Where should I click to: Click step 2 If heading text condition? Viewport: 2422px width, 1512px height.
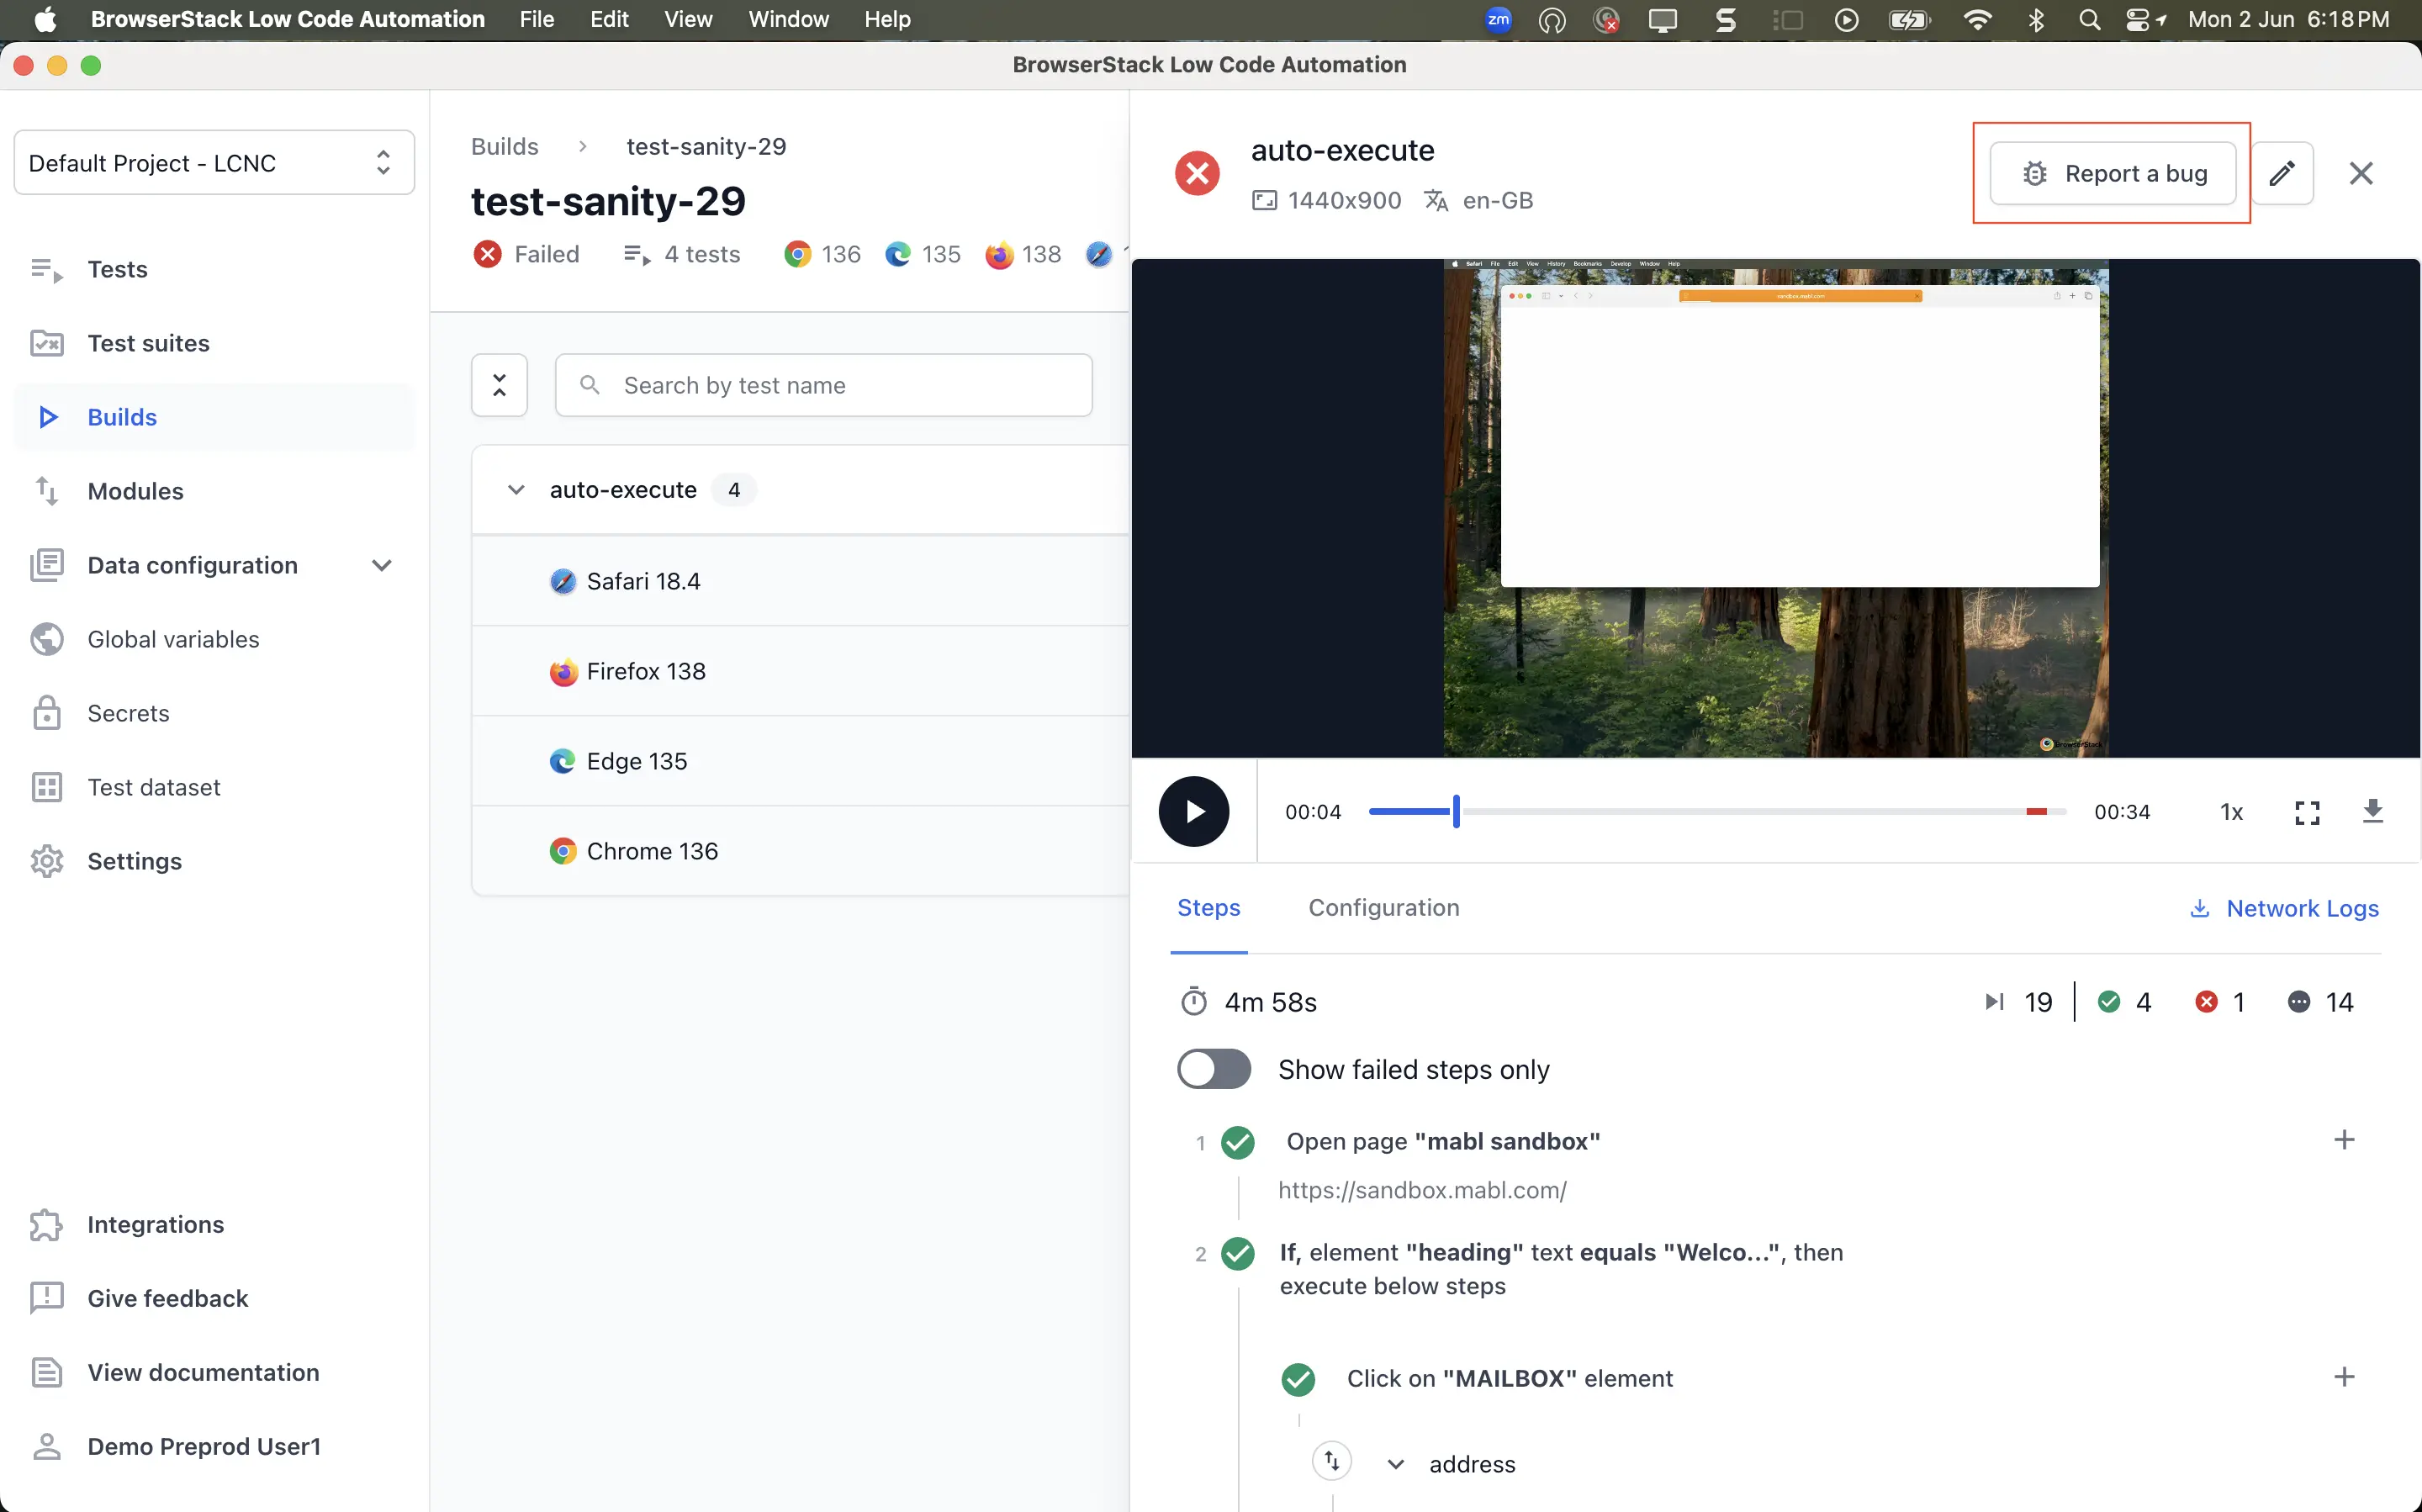(1561, 1269)
